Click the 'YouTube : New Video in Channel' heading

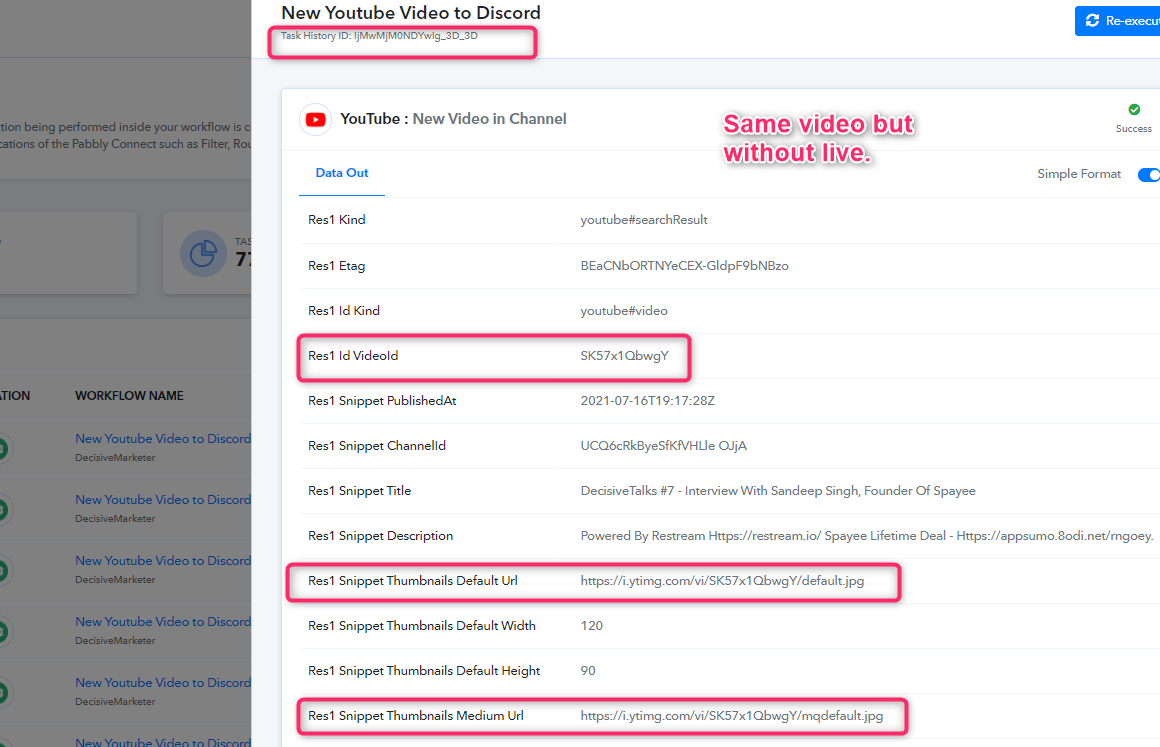pos(453,119)
